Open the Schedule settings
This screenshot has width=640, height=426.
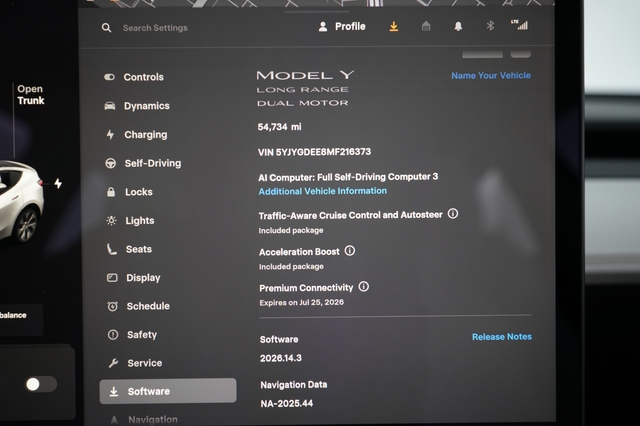pyautogui.click(x=138, y=306)
